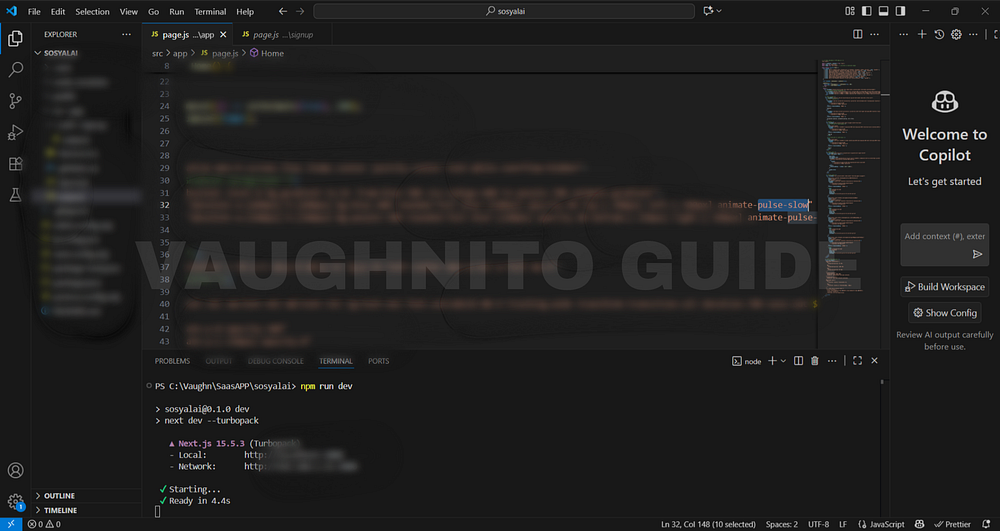Change the LF end of line sequence

click(842, 524)
